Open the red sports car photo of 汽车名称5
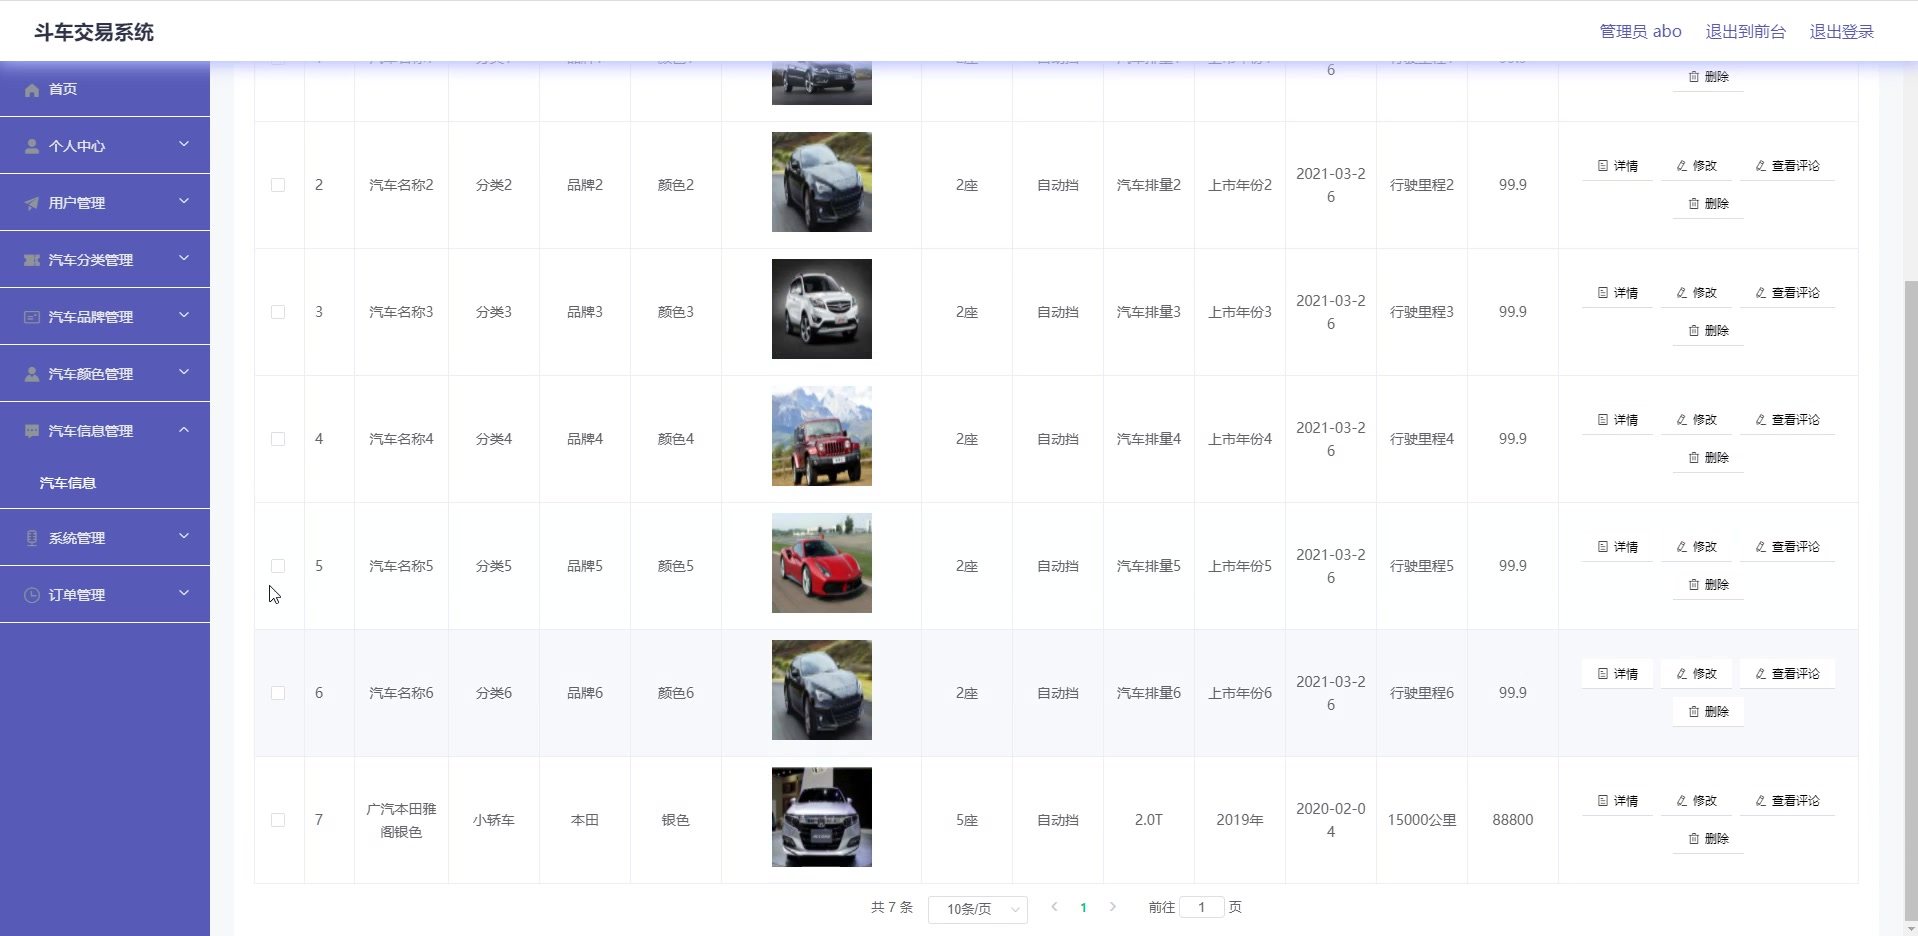Screen dimensions: 1918x936 pos(822,563)
